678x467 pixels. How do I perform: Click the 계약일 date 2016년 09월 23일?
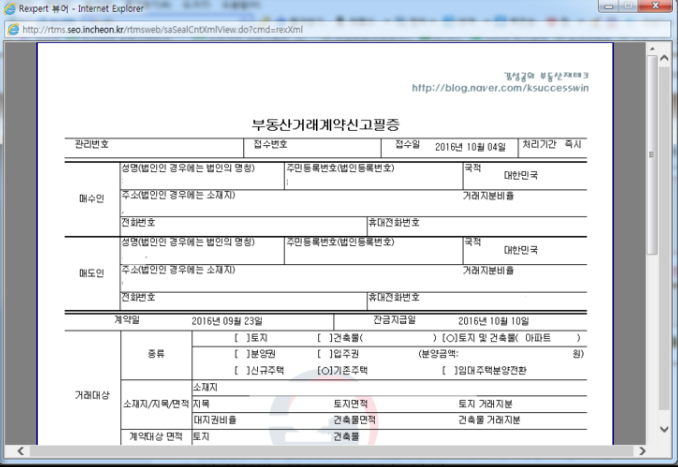pyautogui.click(x=227, y=321)
